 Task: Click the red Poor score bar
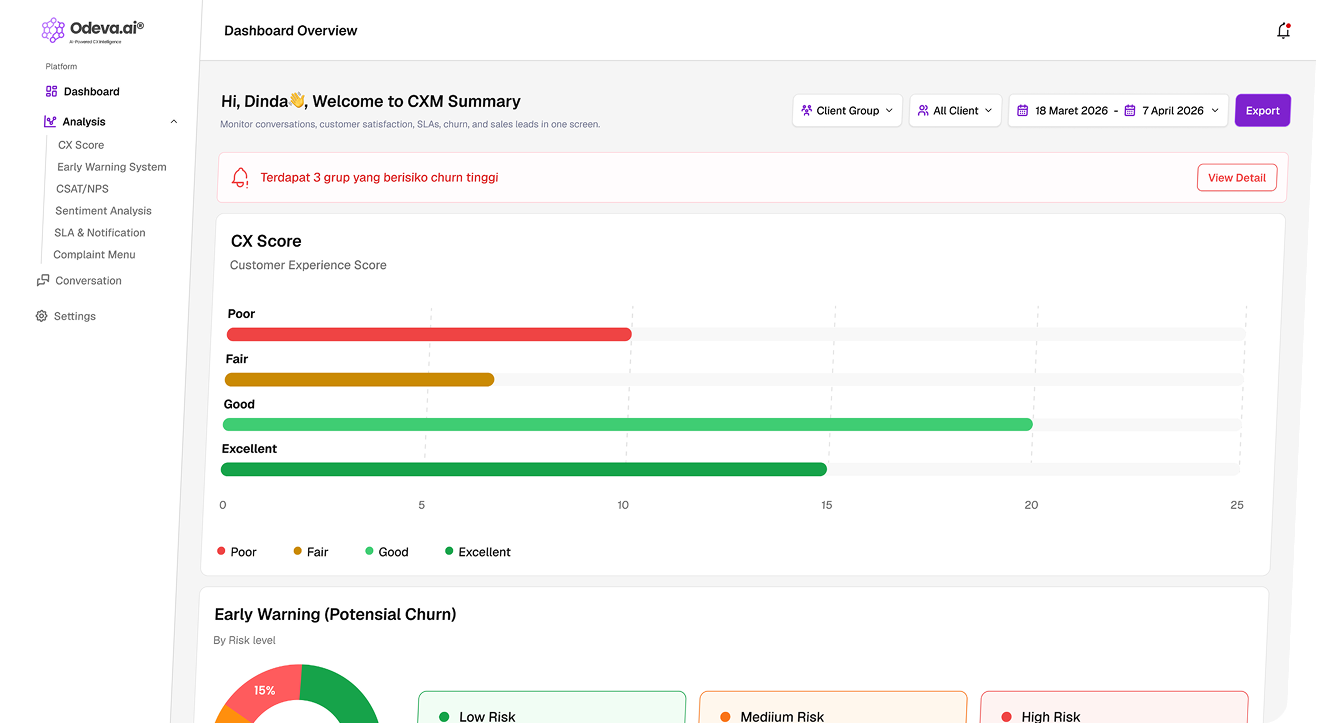tap(429, 335)
